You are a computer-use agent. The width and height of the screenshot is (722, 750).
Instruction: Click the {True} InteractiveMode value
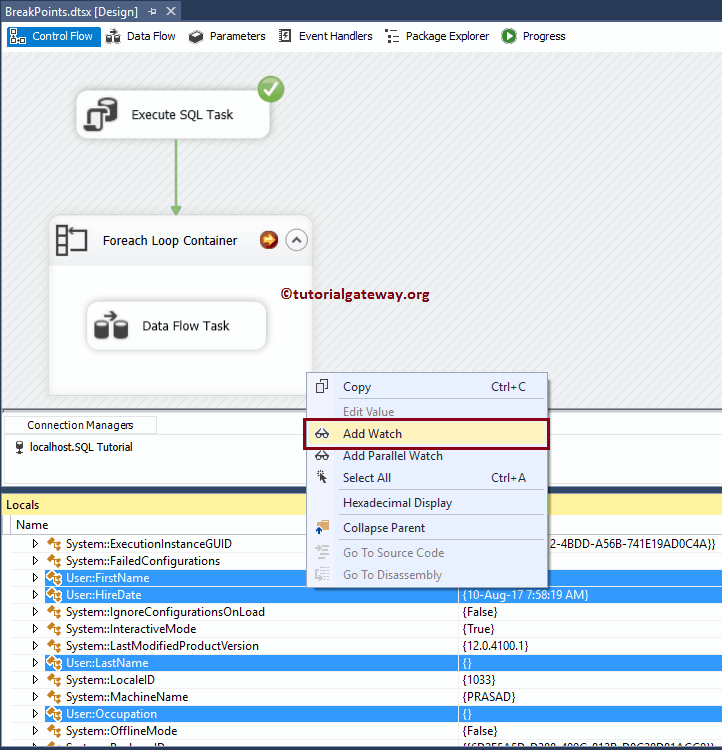(478, 629)
